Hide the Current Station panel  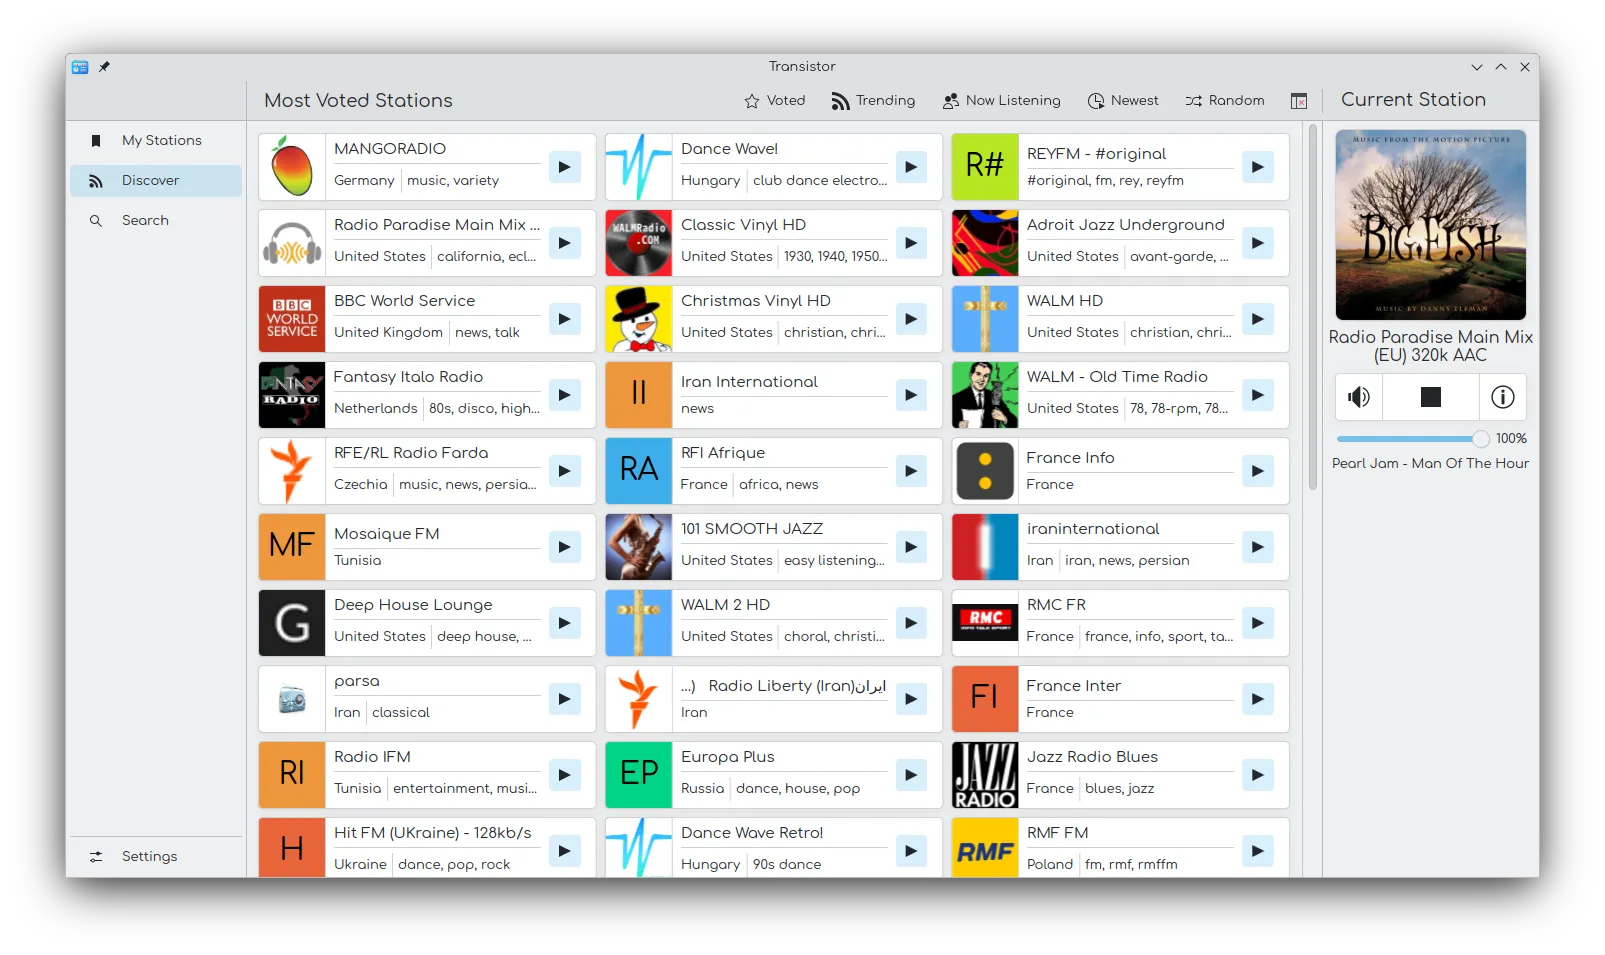(x=1299, y=101)
